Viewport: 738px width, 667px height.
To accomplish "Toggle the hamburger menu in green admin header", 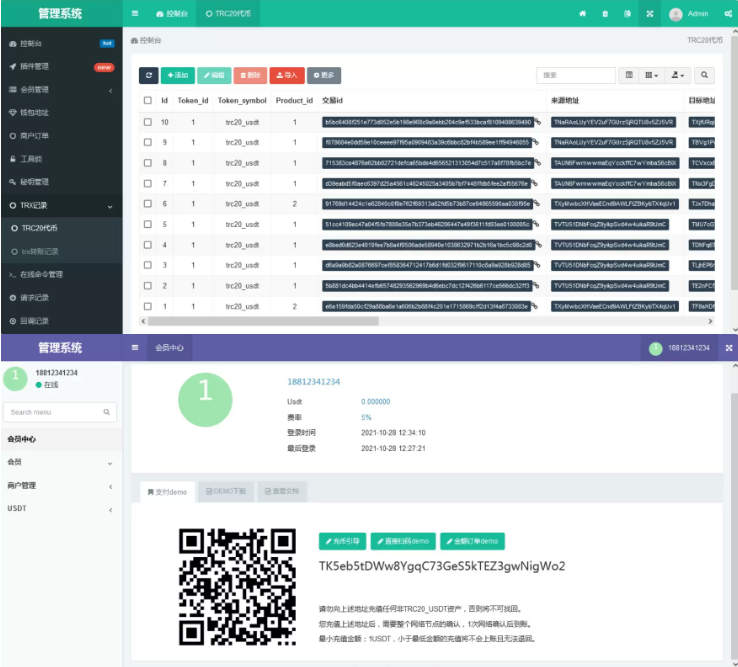I will pos(135,14).
